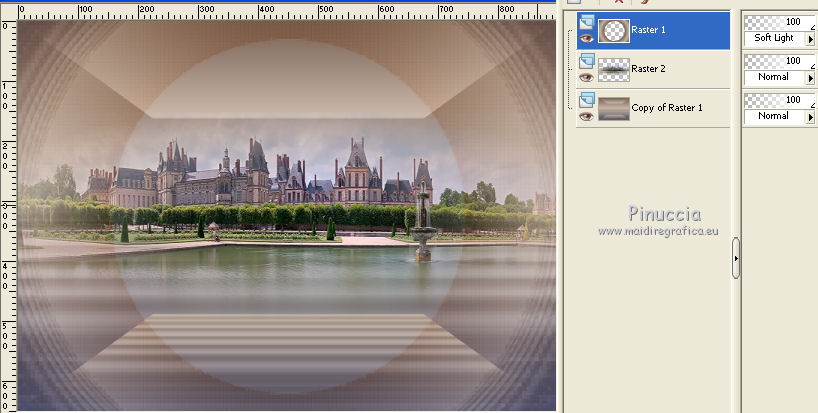
Task: Click the layer name "Raster 2"
Action: (x=648, y=68)
